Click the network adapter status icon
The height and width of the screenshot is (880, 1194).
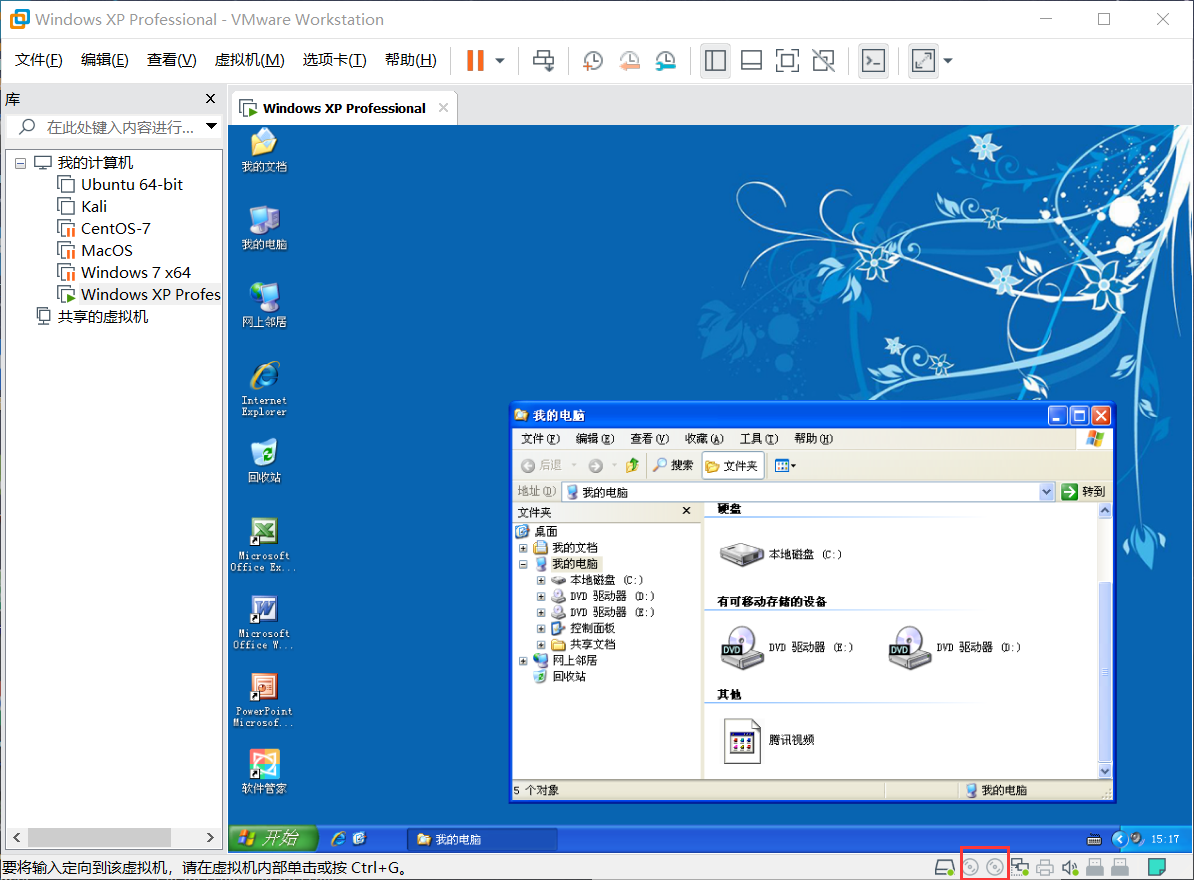click(1020, 866)
